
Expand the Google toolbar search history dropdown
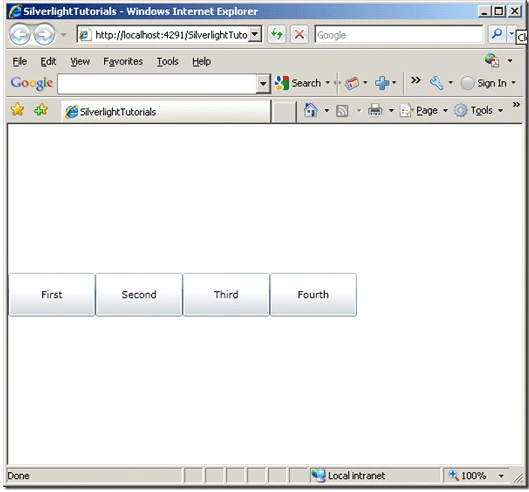point(263,83)
